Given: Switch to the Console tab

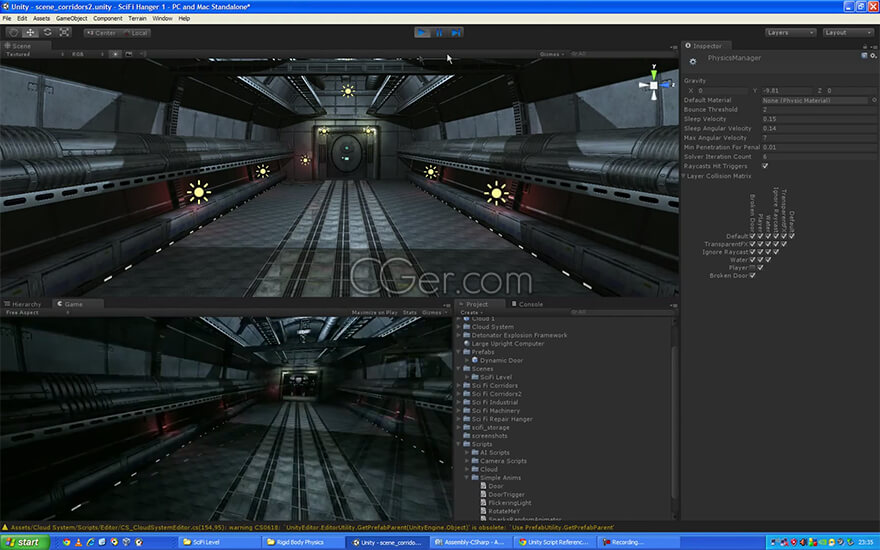Looking at the screenshot, I should pos(527,304).
